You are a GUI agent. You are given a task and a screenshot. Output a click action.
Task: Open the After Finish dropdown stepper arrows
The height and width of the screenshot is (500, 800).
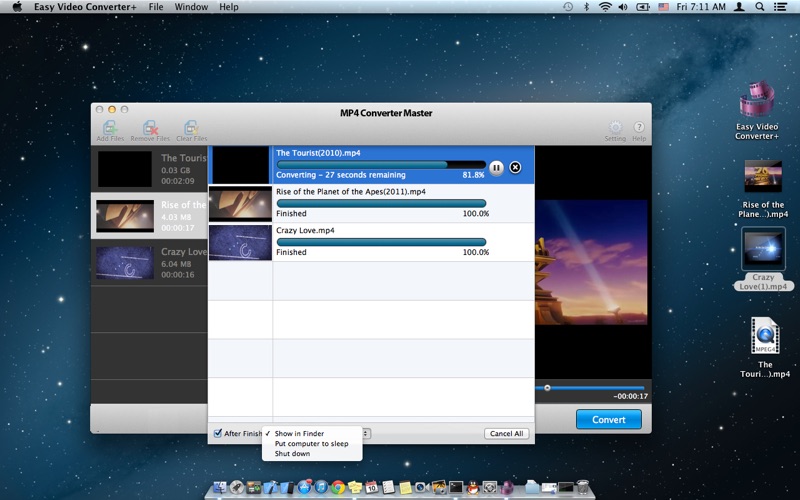point(366,433)
